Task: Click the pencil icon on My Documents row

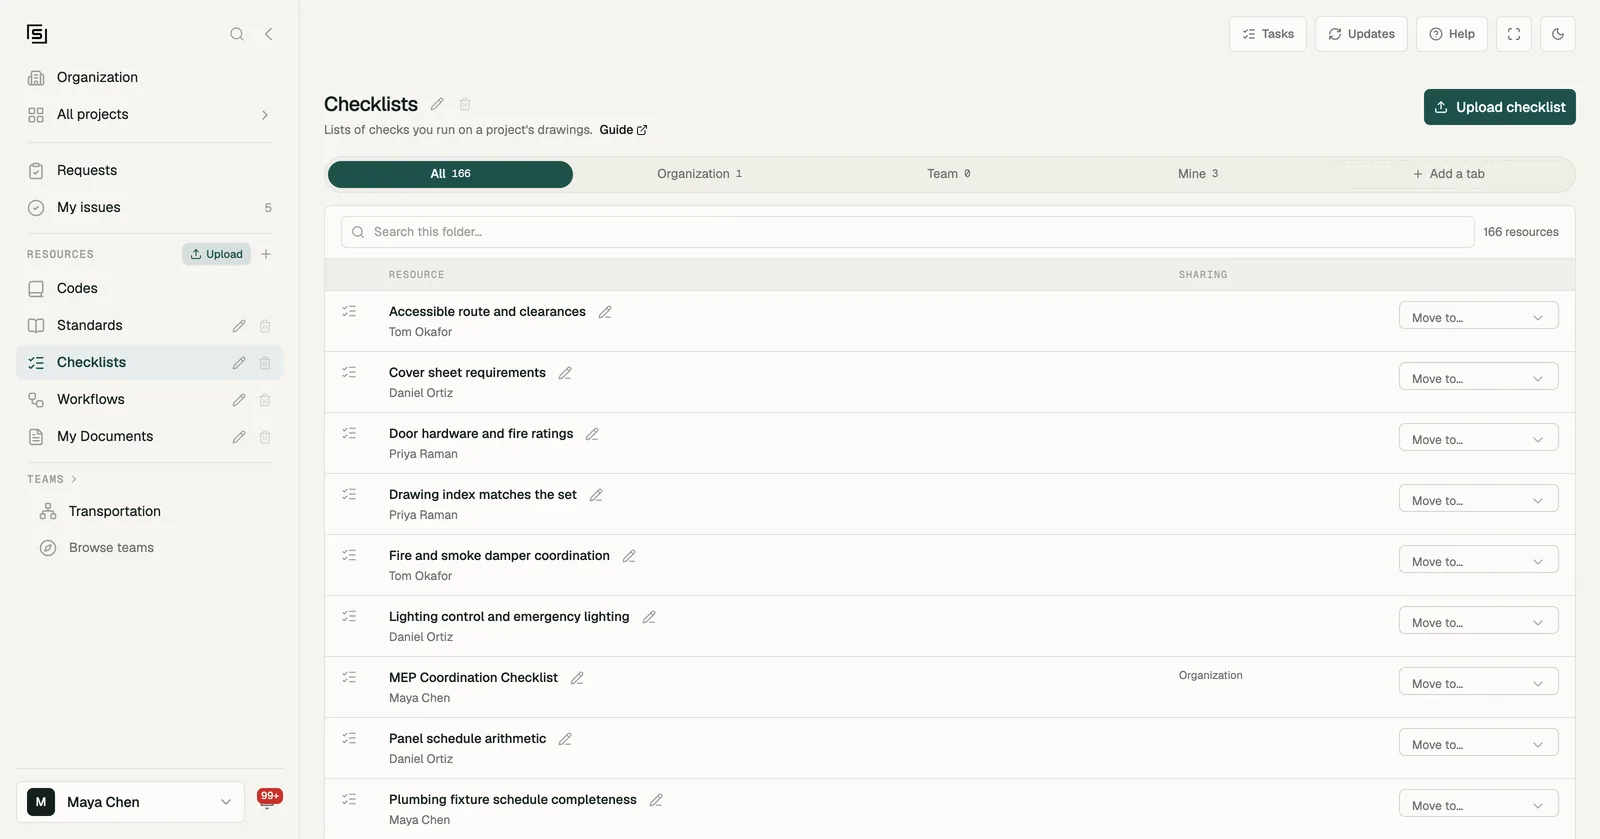Action: 239,437
